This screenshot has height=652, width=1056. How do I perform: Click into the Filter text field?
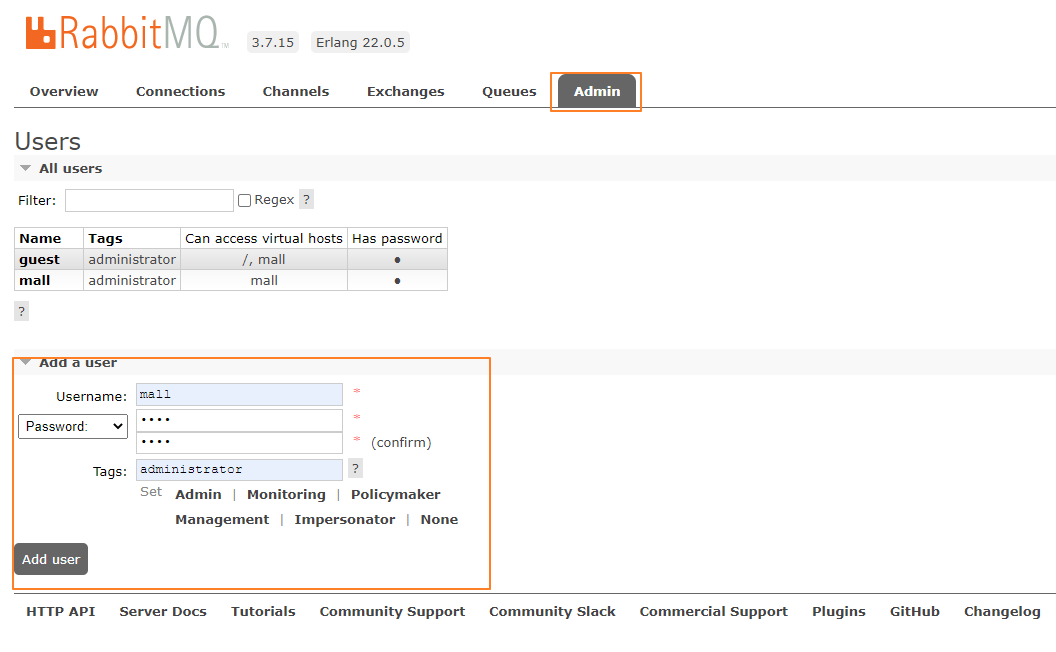point(149,201)
